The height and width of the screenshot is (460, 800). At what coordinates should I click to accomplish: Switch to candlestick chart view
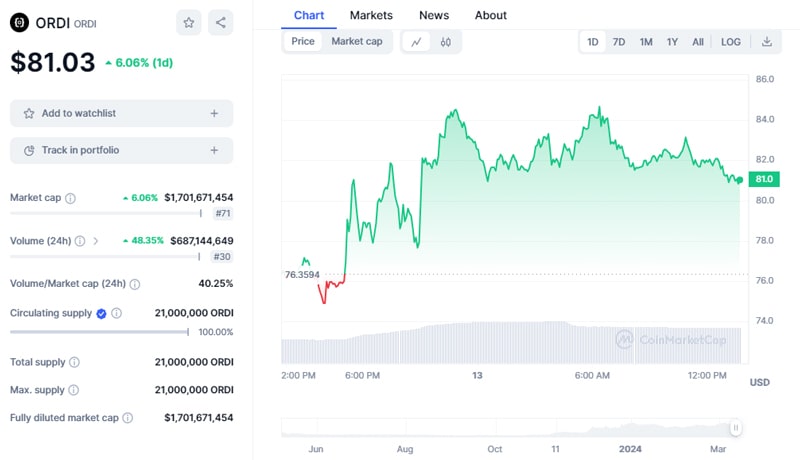(x=445, y=42)
